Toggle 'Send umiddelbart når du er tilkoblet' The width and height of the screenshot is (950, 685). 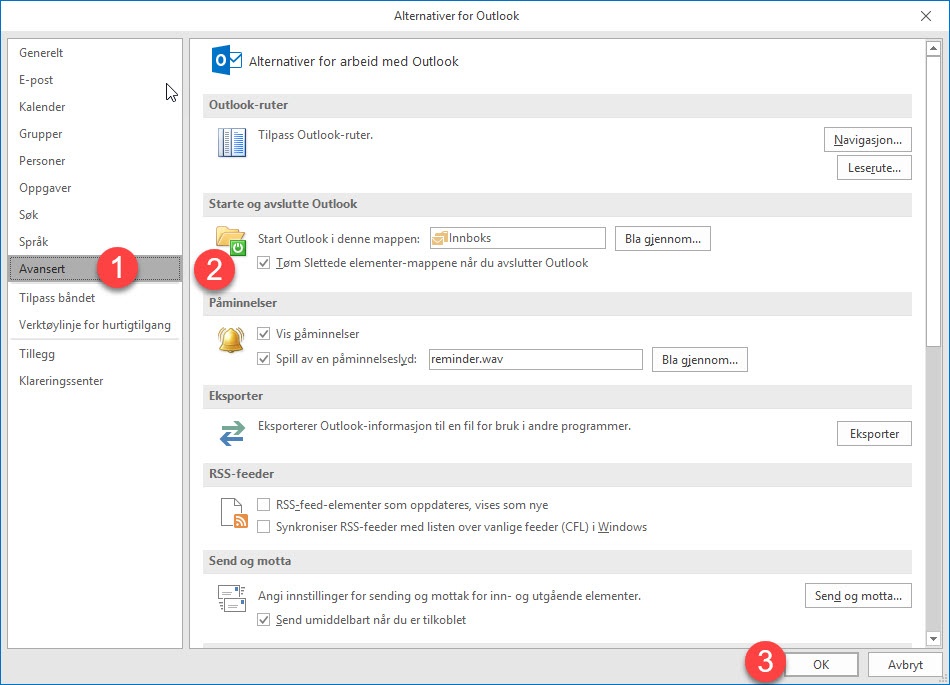point(264,620)
